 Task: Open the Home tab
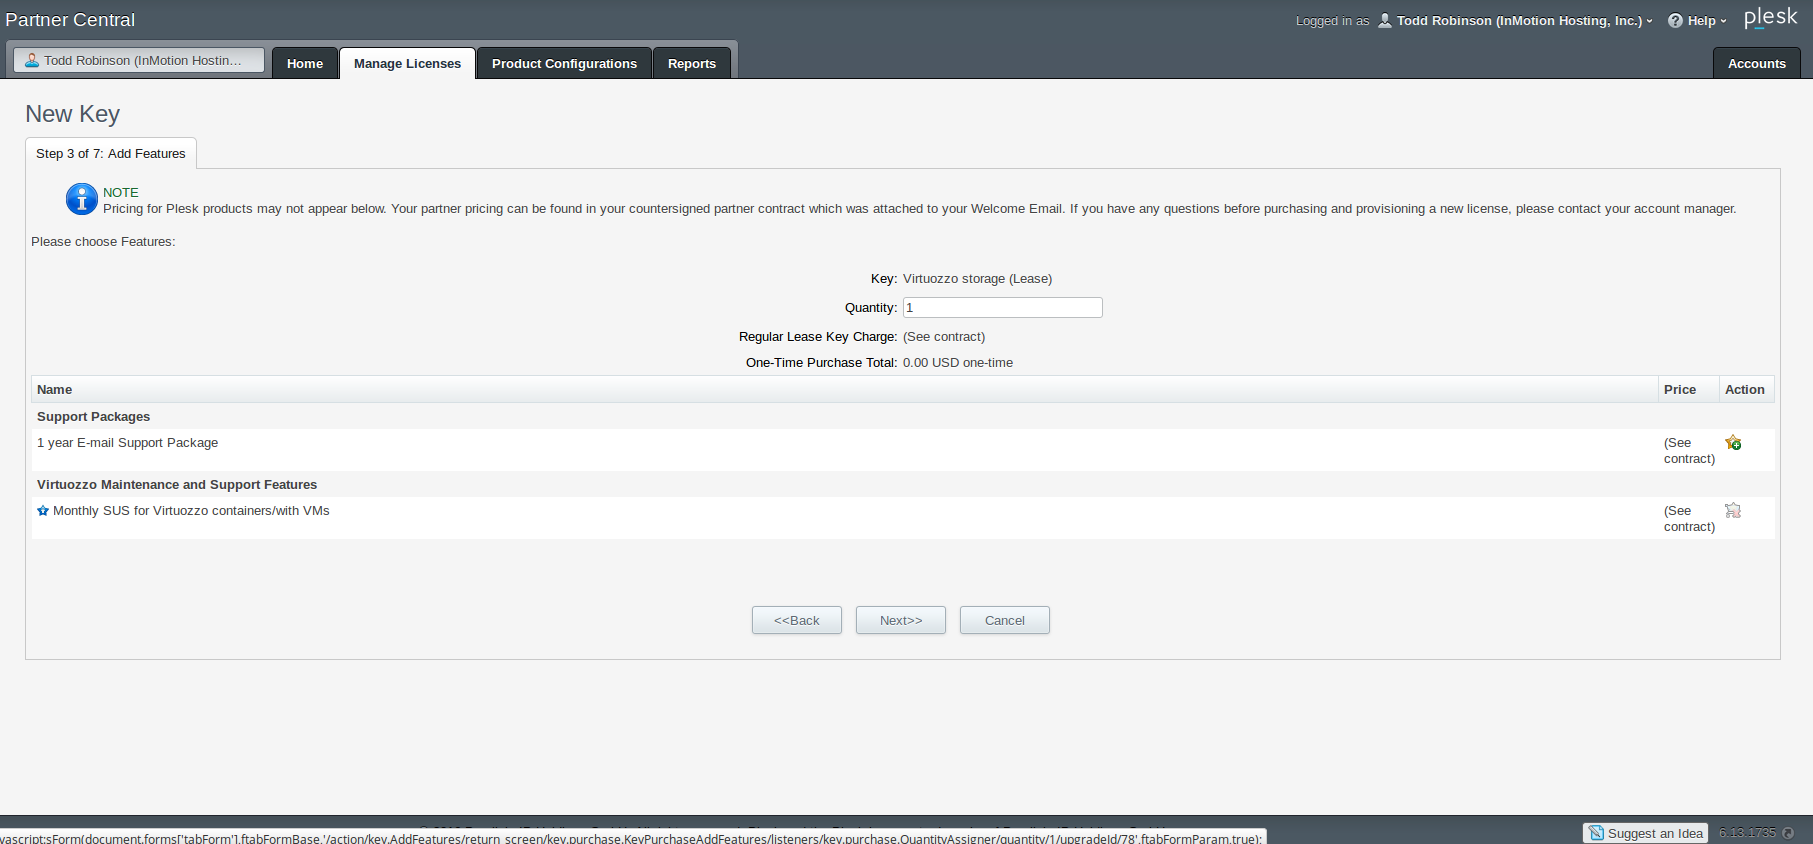click(305, 63)
